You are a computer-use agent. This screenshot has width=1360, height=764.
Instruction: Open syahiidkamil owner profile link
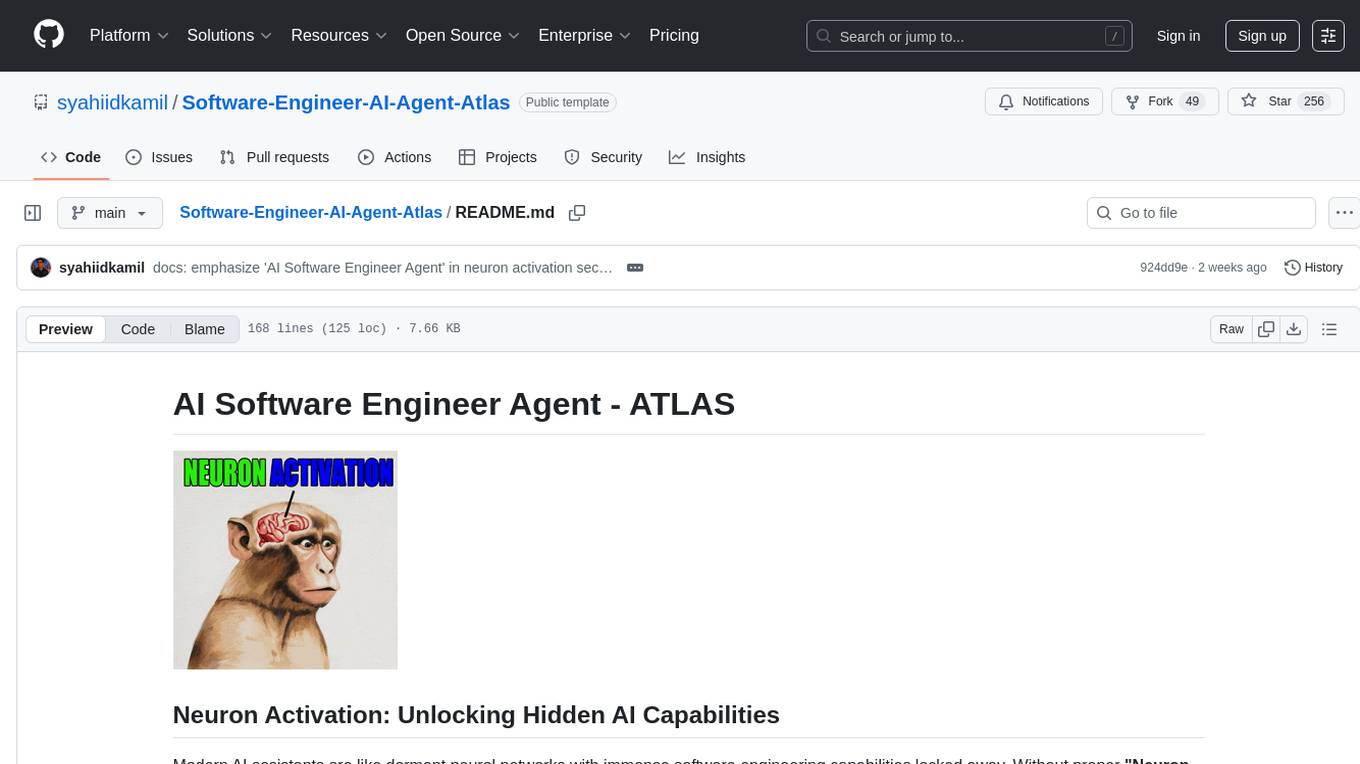(x=112, y=102)
